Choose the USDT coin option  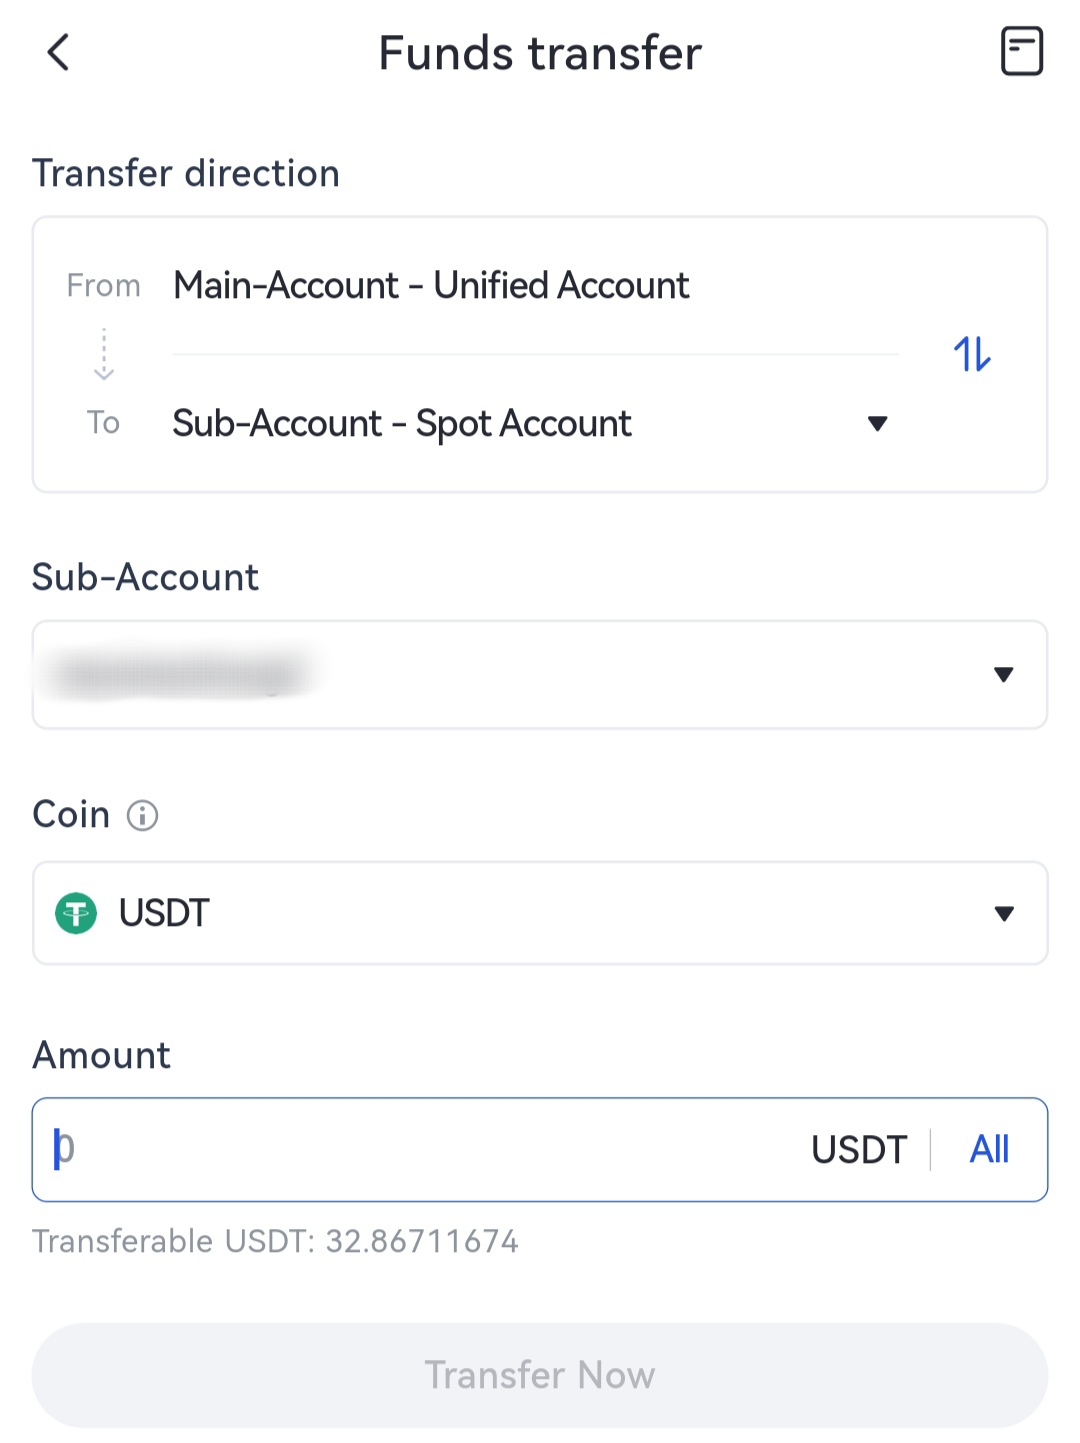(164, 913)
